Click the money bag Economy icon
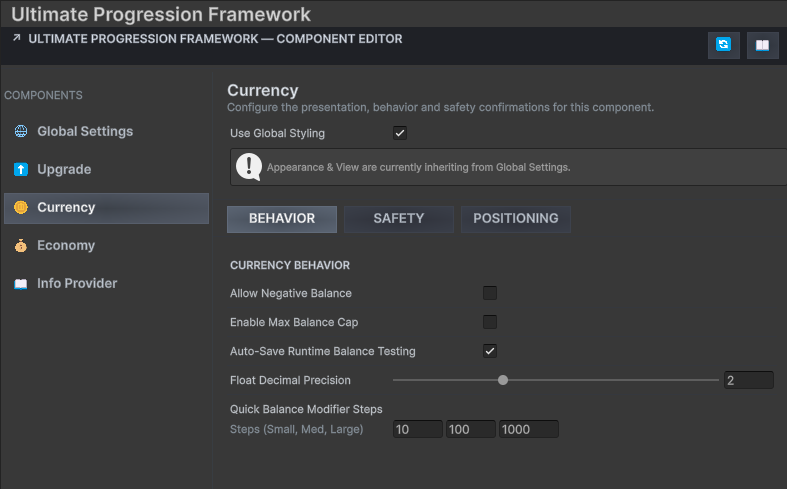The width and height of the screenshot is (787, 489). click(x=21, y=246)
